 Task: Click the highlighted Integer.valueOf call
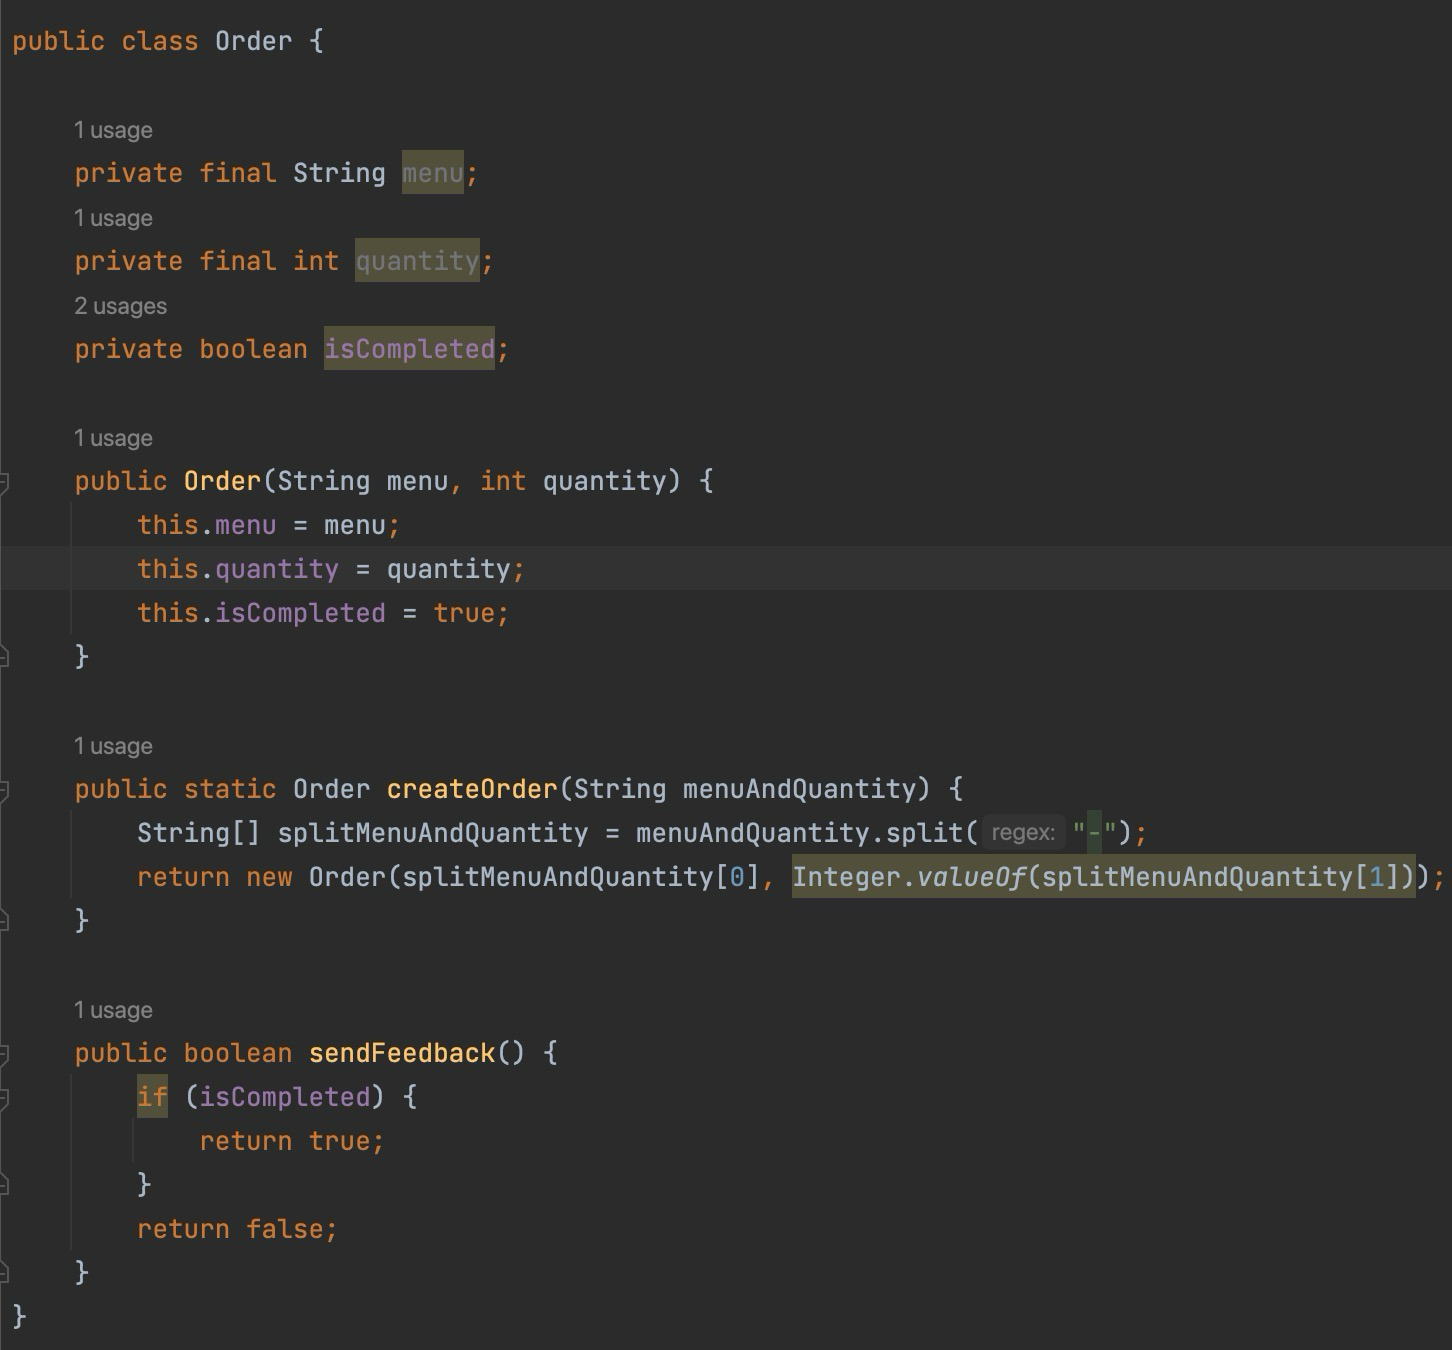pyautogui.click(x=1104, y=877)
